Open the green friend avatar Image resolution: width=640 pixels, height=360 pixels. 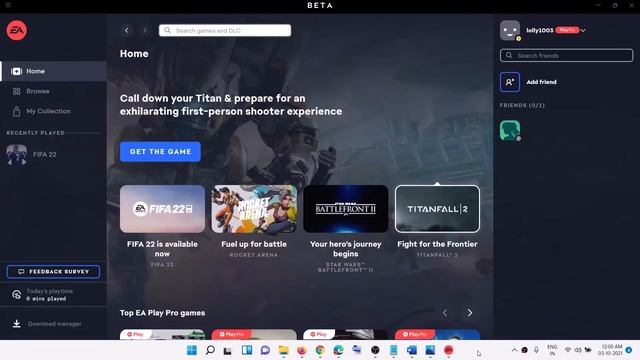point(510,131)
